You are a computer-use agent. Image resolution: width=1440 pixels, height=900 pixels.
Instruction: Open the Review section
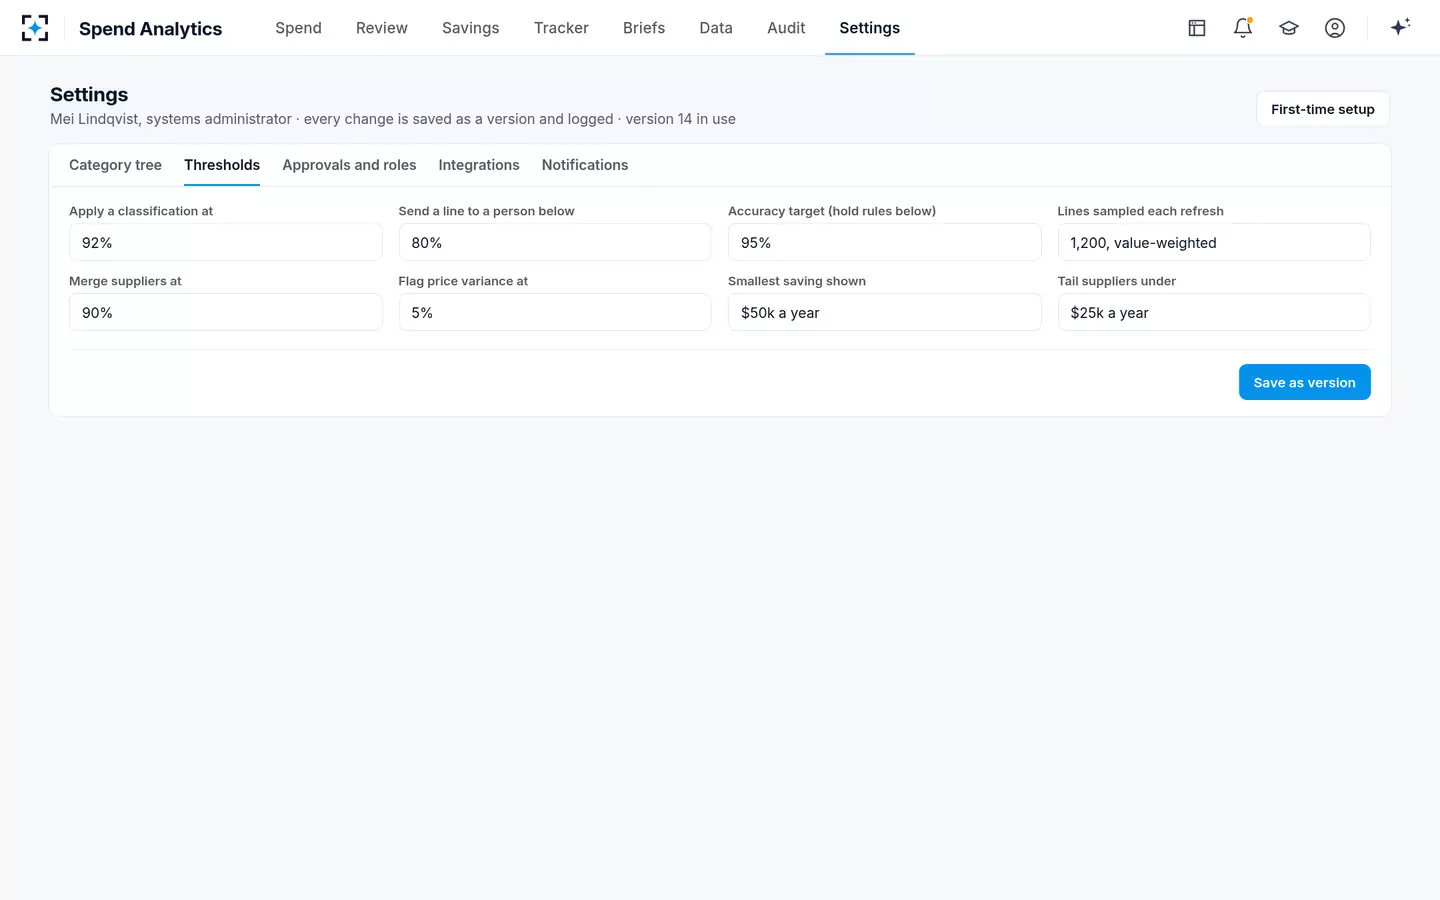pyautogui.click(x=382, y=28)
